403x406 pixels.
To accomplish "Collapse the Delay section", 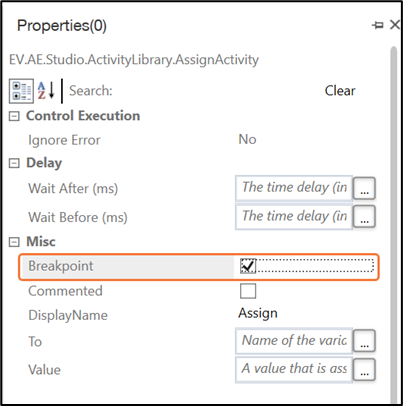I will pyautogui.click(x=14, y=163).
